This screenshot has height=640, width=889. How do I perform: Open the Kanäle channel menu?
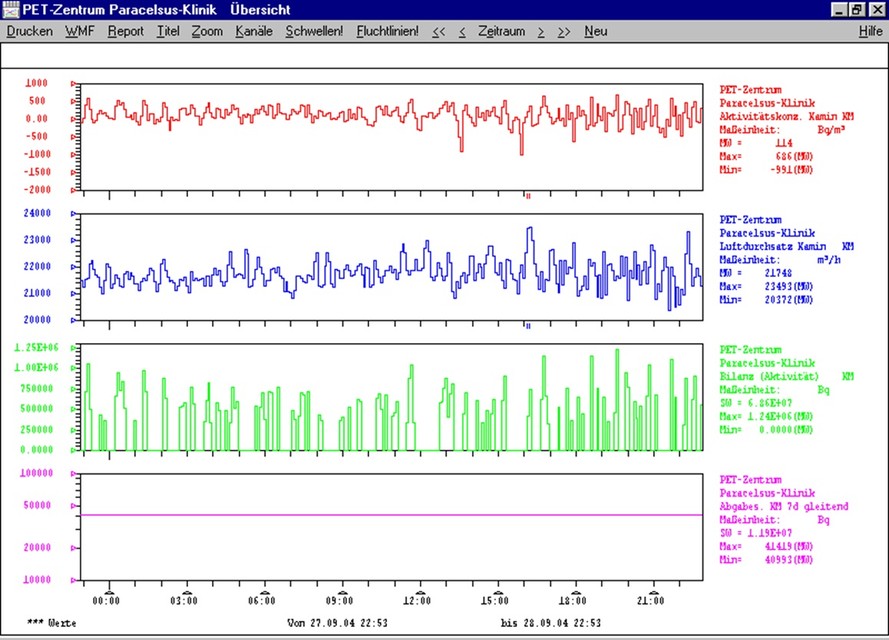pyautogui.click(x=254, y=31)
